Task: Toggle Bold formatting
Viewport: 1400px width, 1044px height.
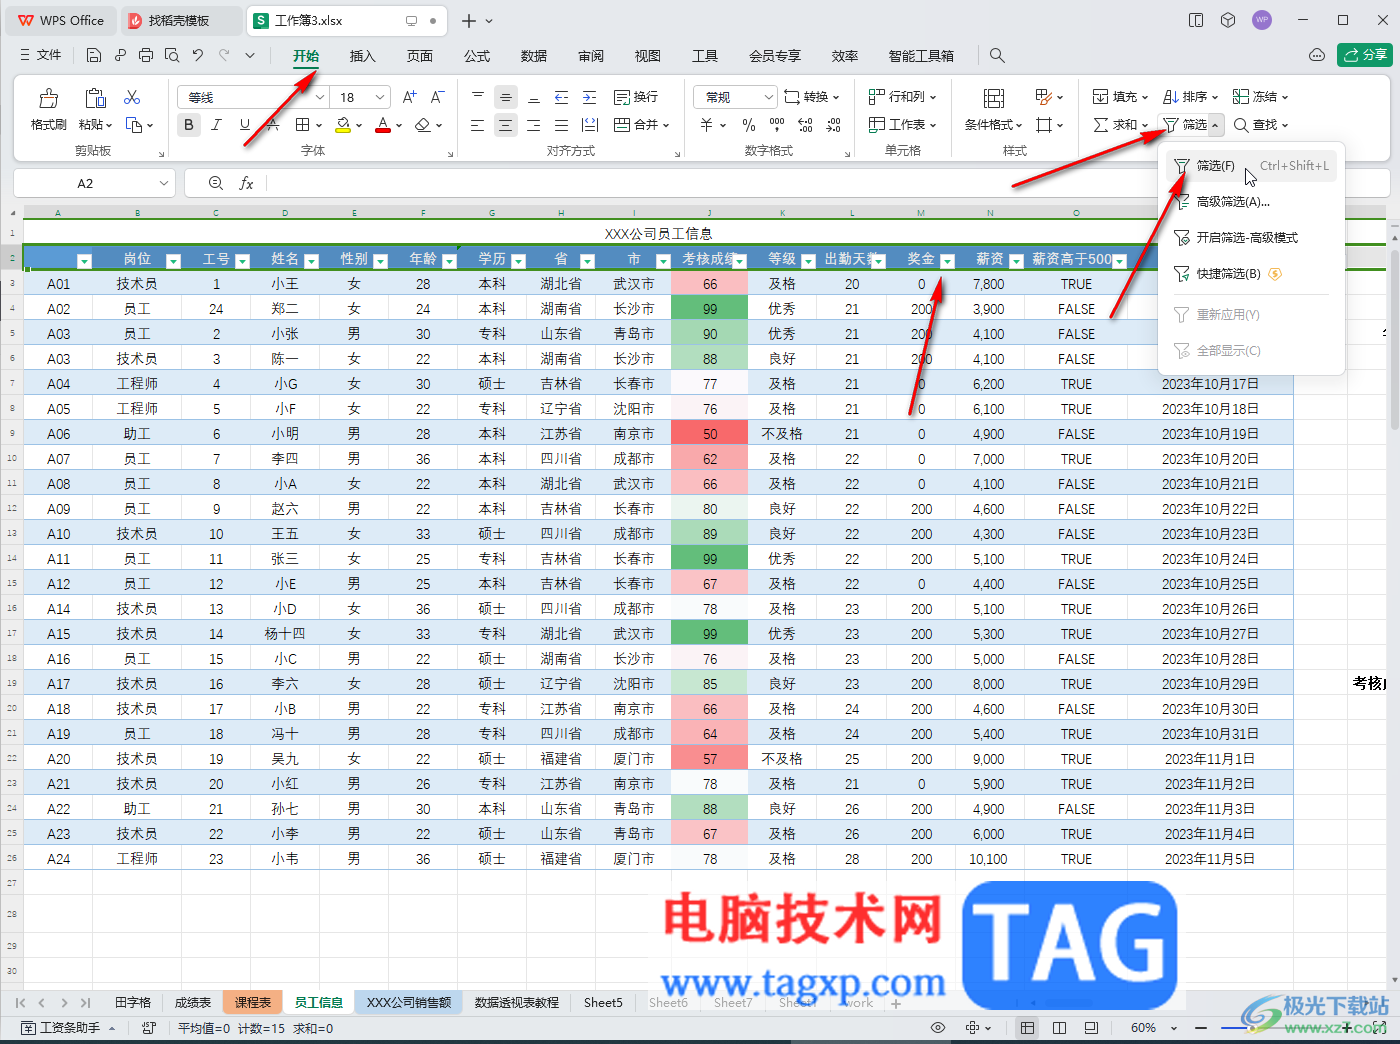Action: click(189, 125)
